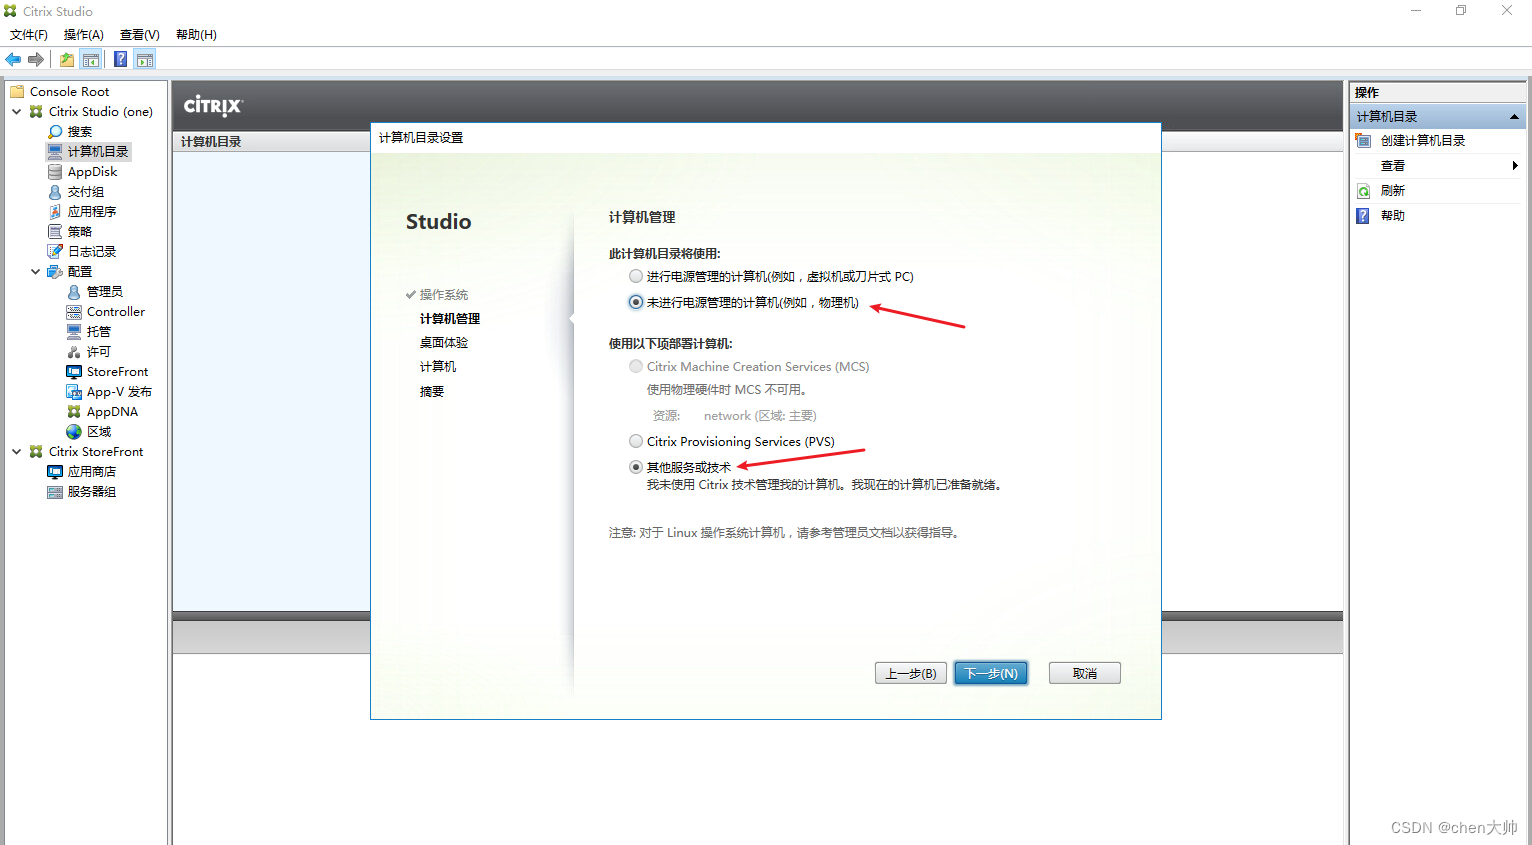
Task: Open 区域 node in the tree
Action: pos(99,431)
